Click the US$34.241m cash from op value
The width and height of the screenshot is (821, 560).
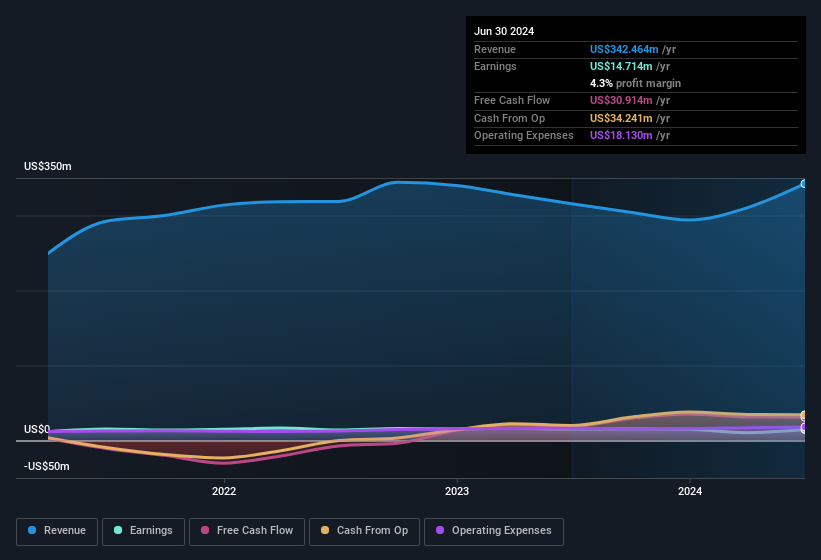point(621,118)
